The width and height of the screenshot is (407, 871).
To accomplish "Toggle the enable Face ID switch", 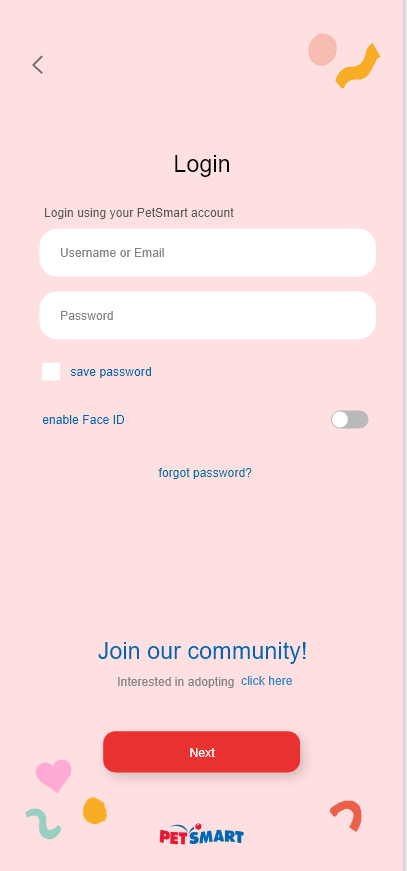I will (x=350, y=419).
